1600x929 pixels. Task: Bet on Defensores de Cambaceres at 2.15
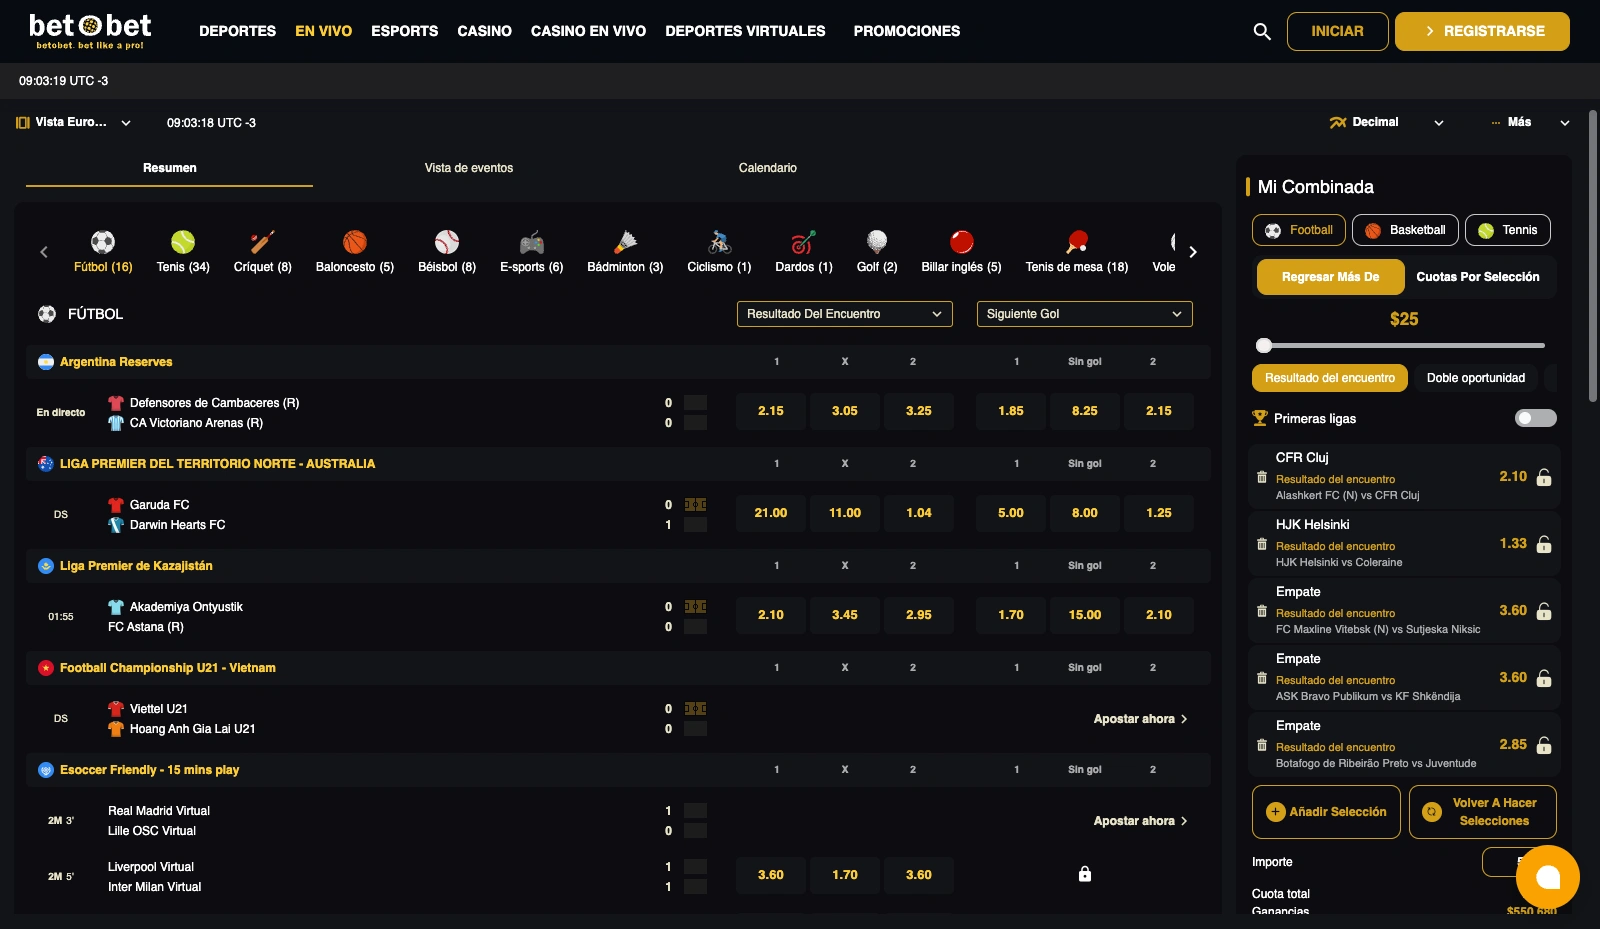click(x=771, y=411)
